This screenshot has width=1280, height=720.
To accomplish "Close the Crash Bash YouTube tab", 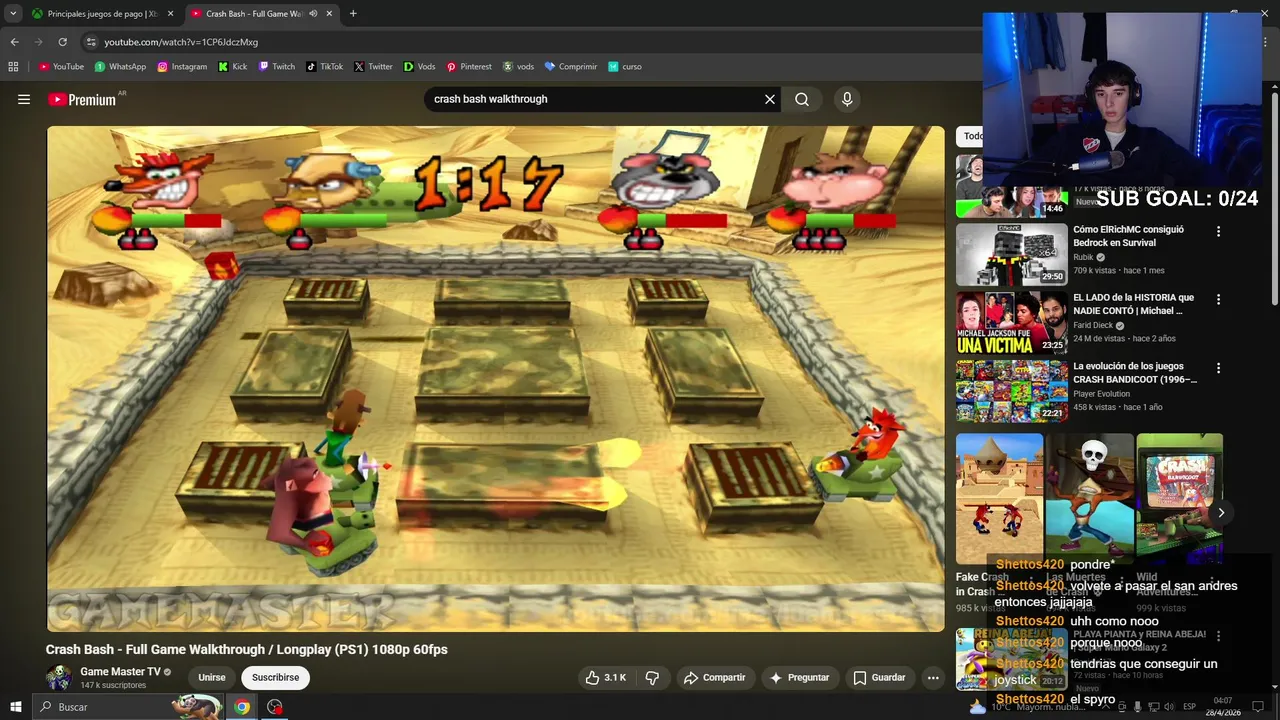I will (x=329, y=14).
